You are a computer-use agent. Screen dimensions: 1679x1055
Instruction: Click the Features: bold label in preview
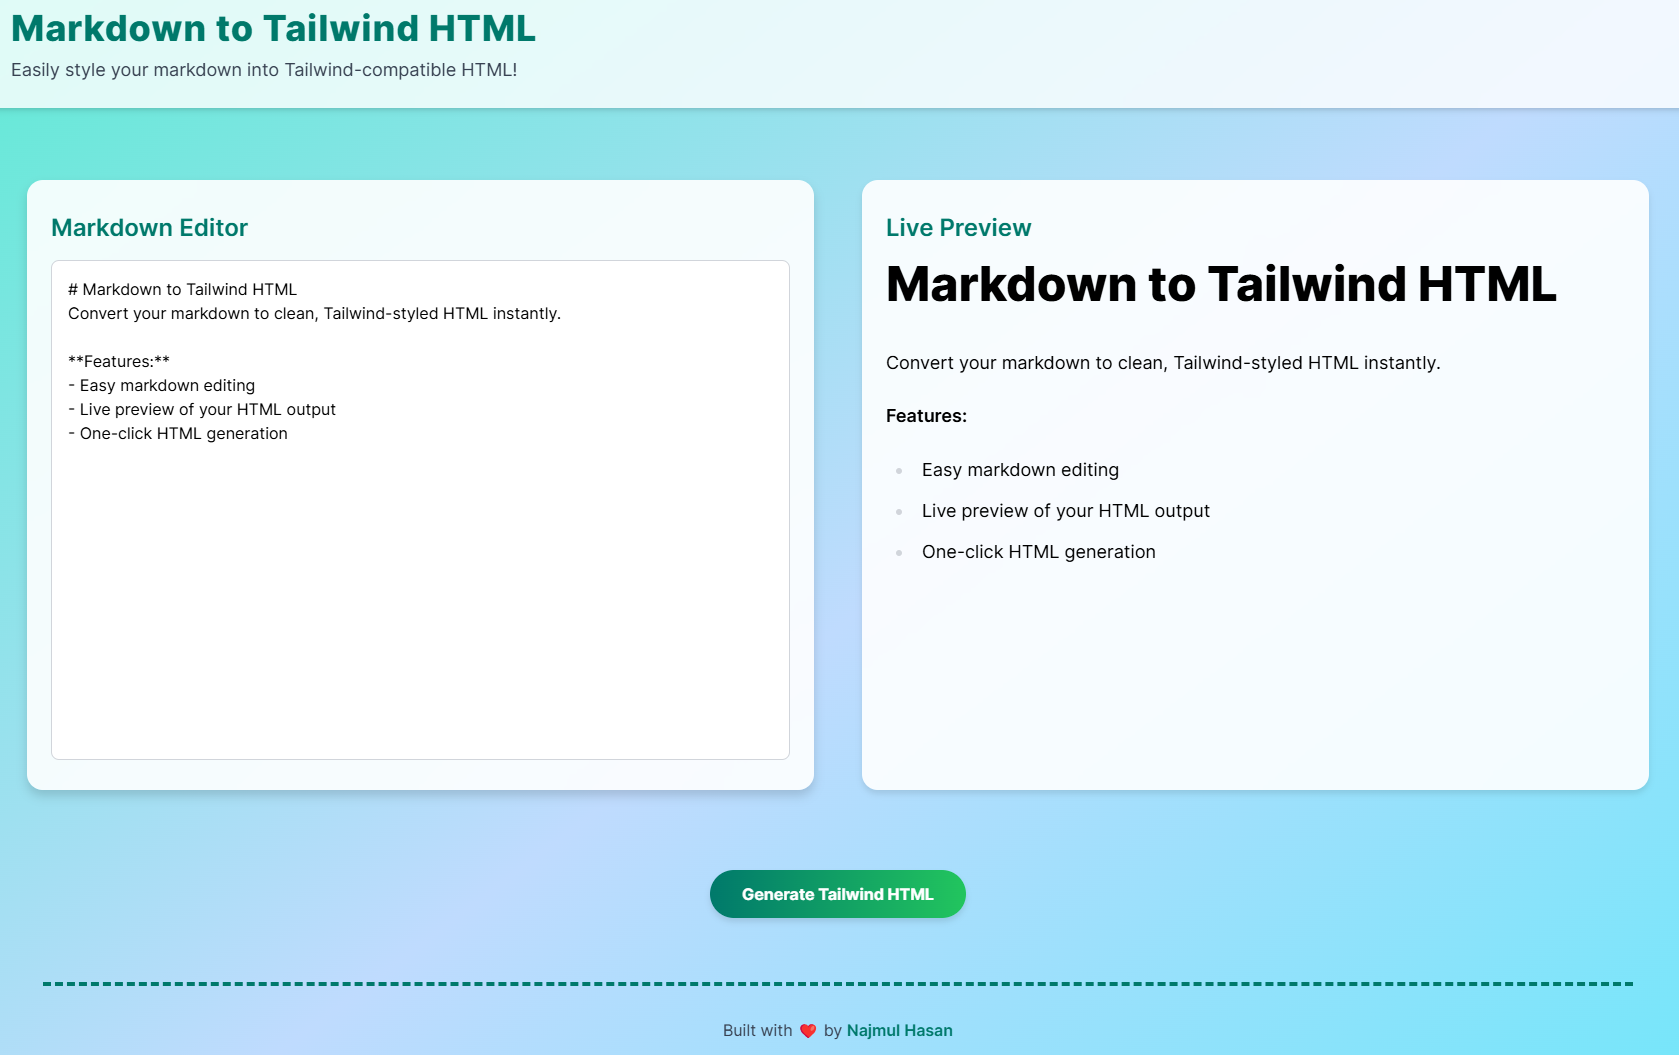click(x=926, y=416)
